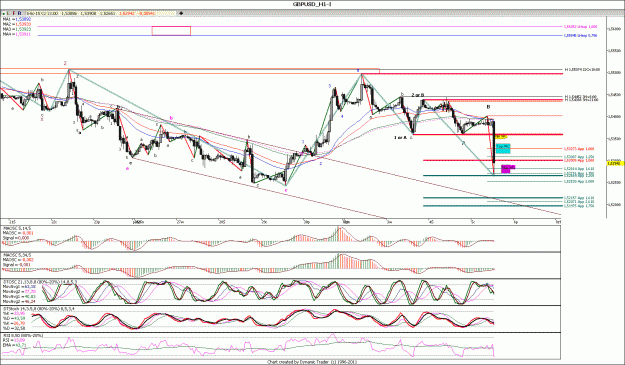Click the MA1 =1,53892 readout

17,19
